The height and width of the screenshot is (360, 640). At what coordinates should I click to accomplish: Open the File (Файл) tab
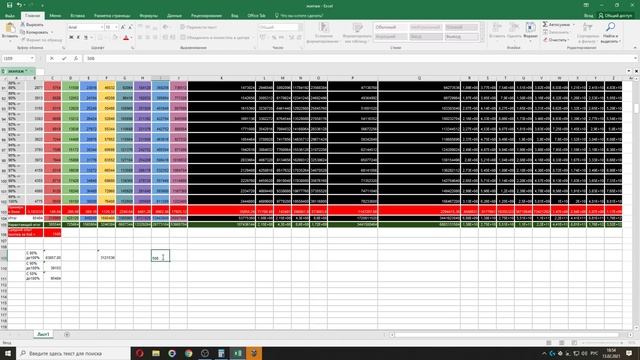coord(10,16)
